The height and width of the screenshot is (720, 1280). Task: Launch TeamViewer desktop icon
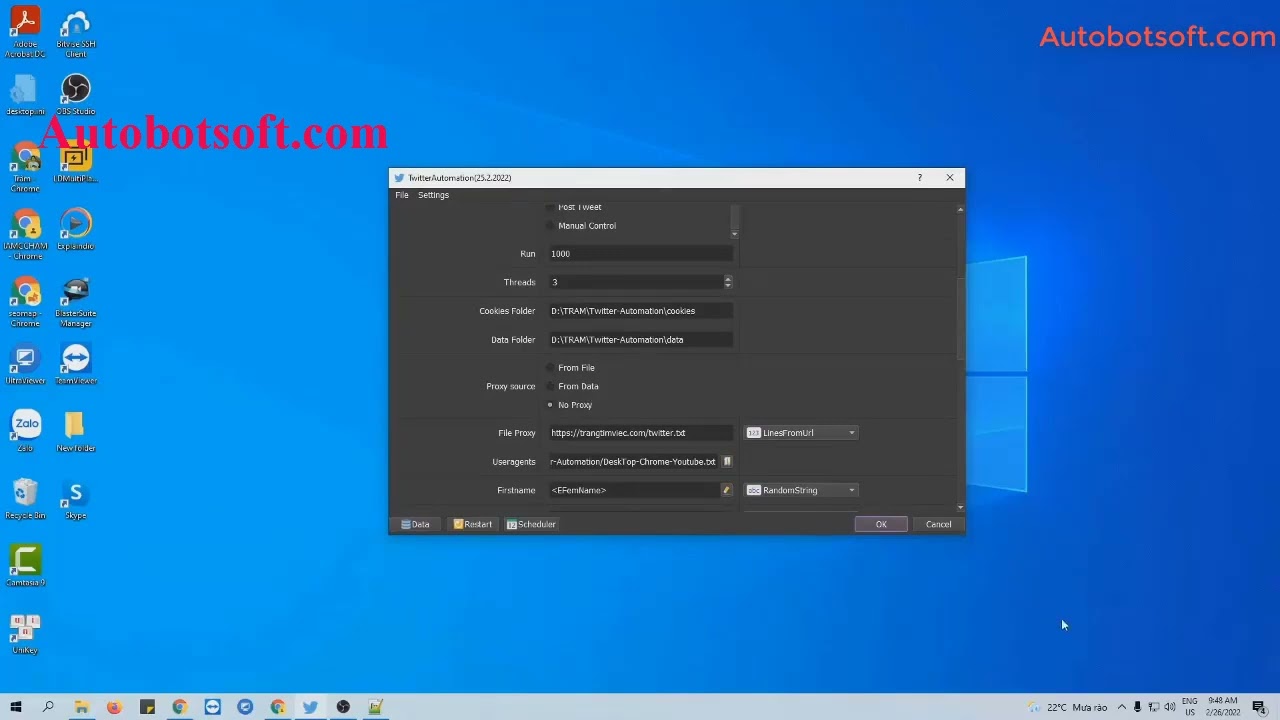point(76,364)
